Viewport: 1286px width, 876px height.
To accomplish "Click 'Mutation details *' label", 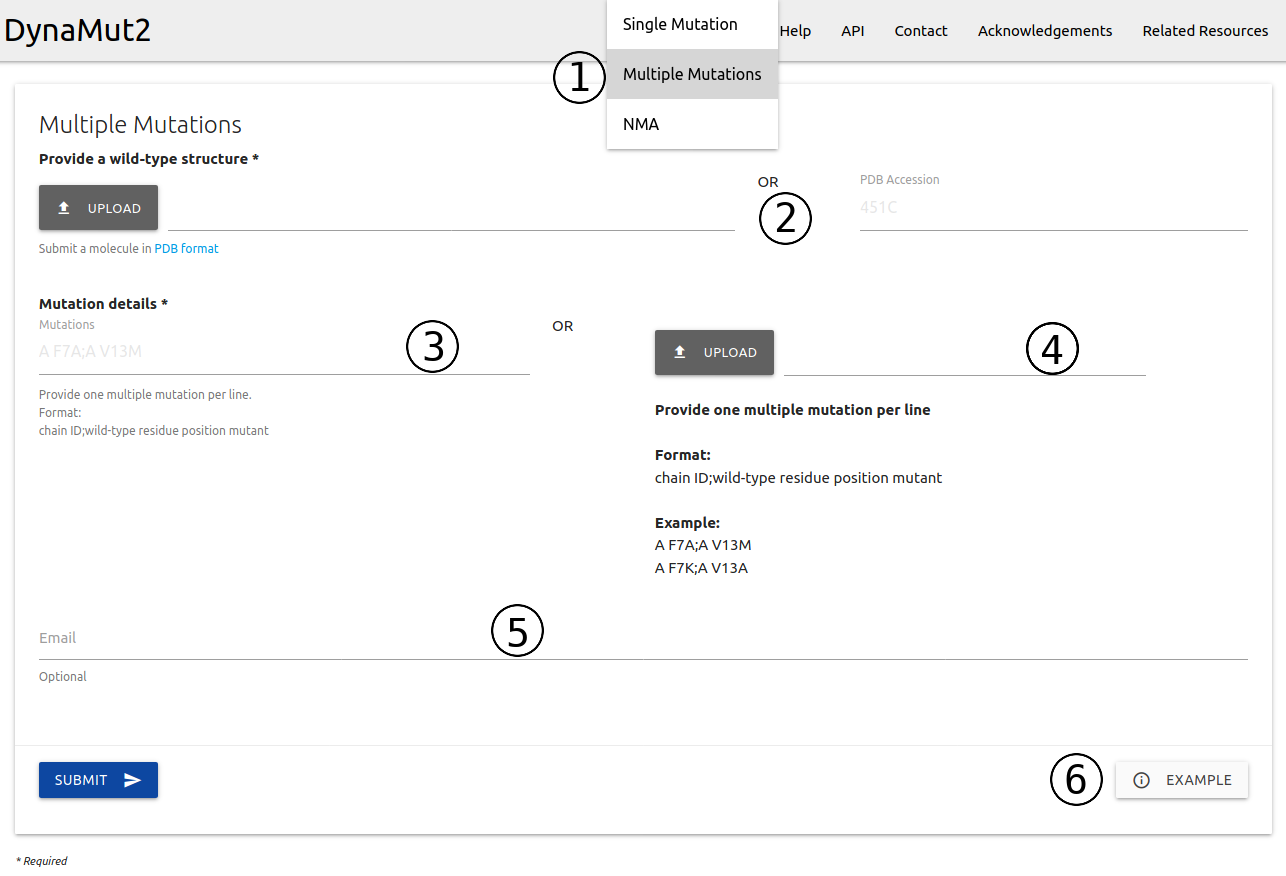I will 103,303.
